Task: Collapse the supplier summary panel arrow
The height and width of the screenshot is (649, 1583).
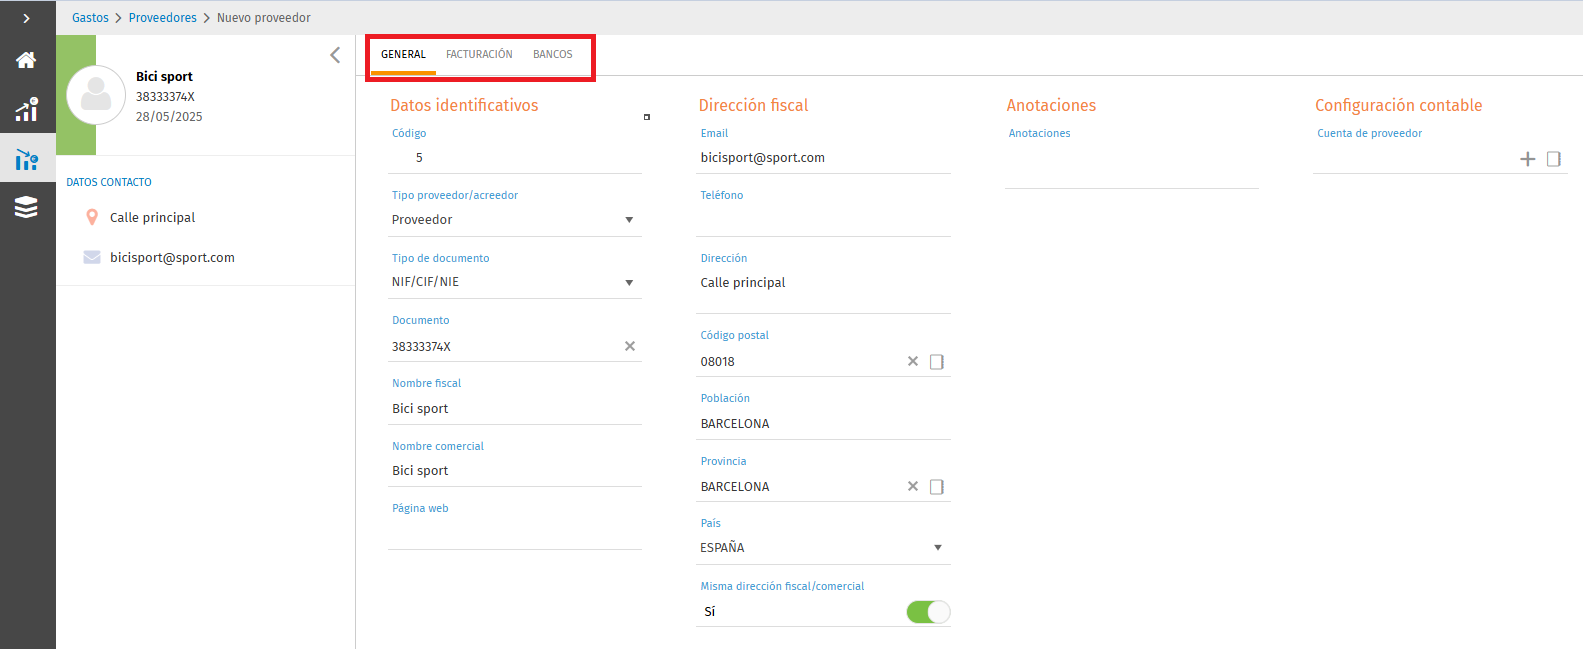Action: coord(335,55)
